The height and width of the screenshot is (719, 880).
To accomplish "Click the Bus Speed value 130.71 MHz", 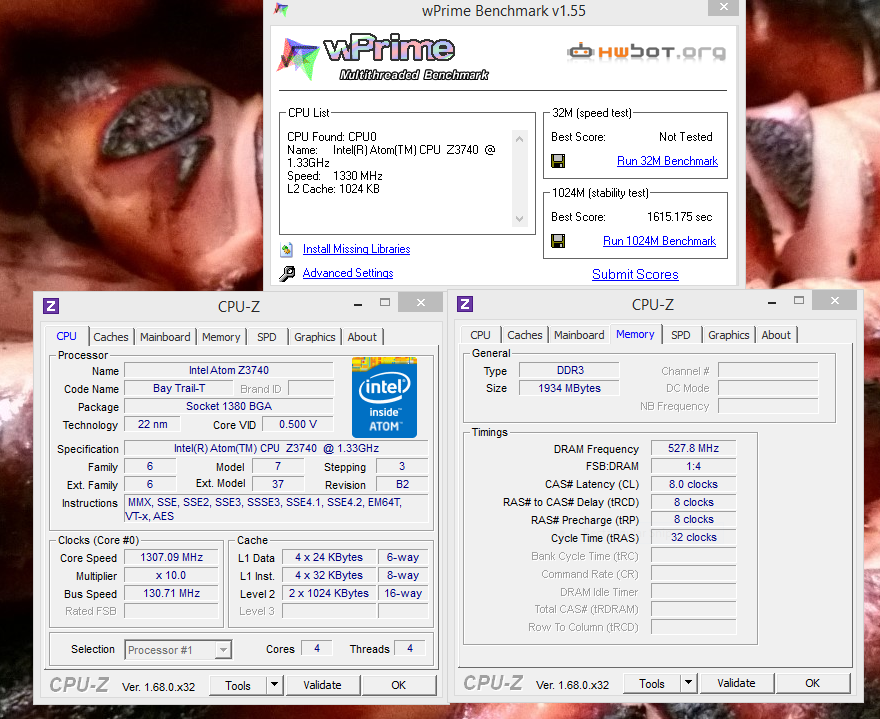I will click(x=171, y=593).
